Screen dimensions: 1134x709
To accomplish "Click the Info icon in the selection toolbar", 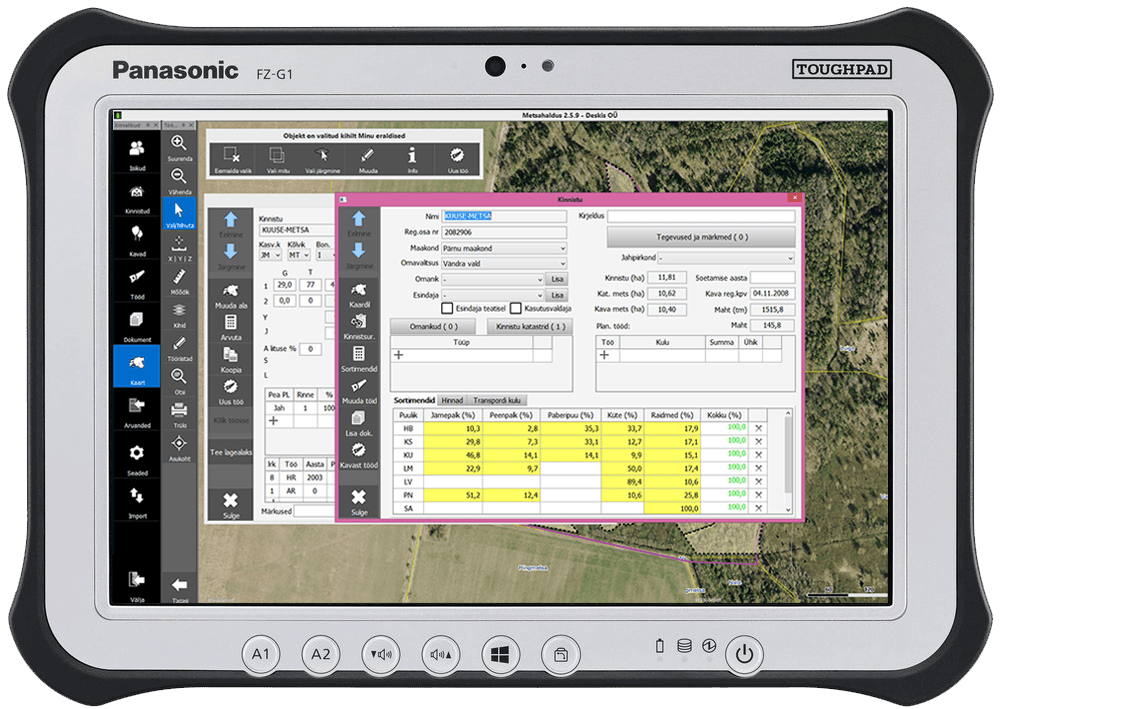I will (x=412, y=156).
